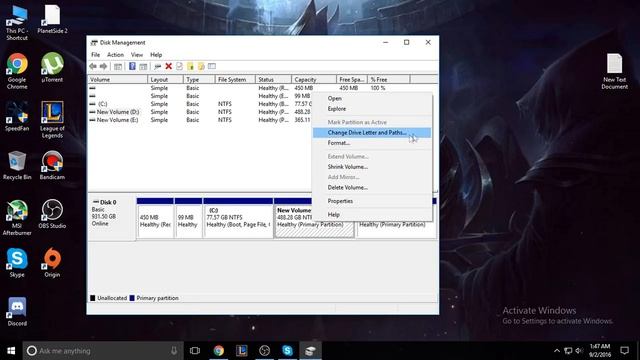640x360 pixels.
Task: Open the Action menu
Action: click(115, 55)
